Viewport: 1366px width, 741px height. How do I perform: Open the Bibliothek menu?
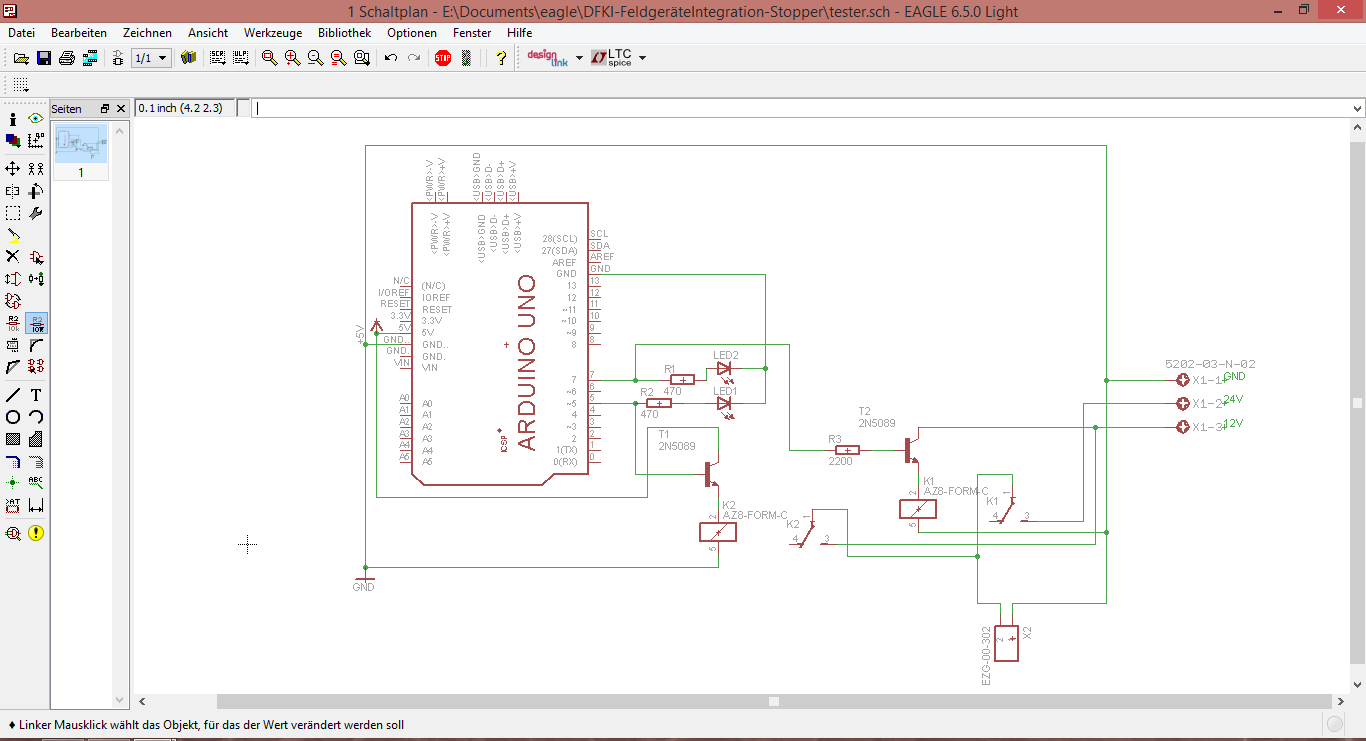(x=344, y=33)
